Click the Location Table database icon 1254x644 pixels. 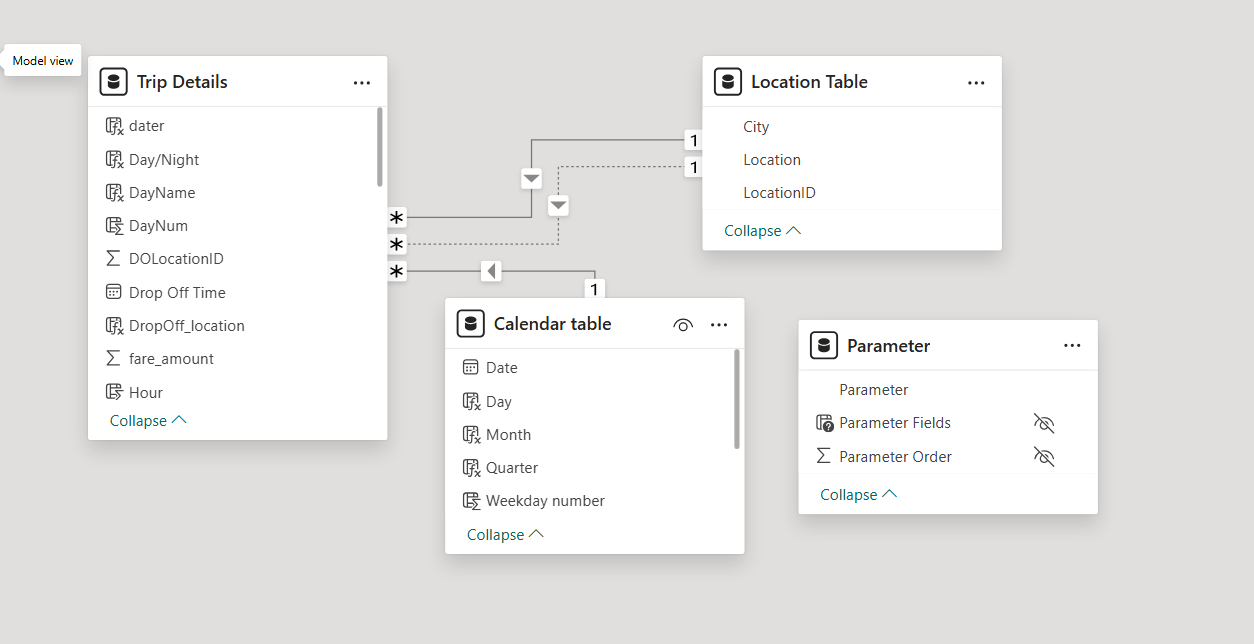(x=727, y=82)
